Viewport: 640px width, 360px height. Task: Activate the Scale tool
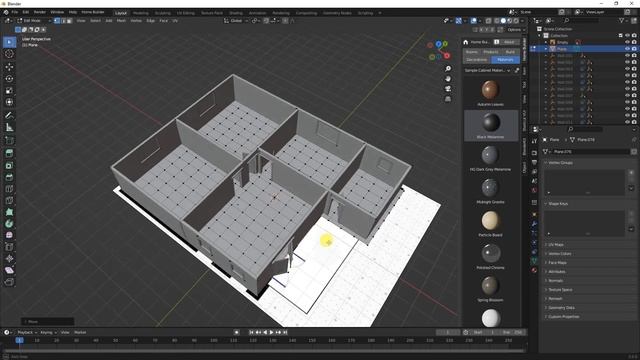pyautogui.click(x=9, y=90)
